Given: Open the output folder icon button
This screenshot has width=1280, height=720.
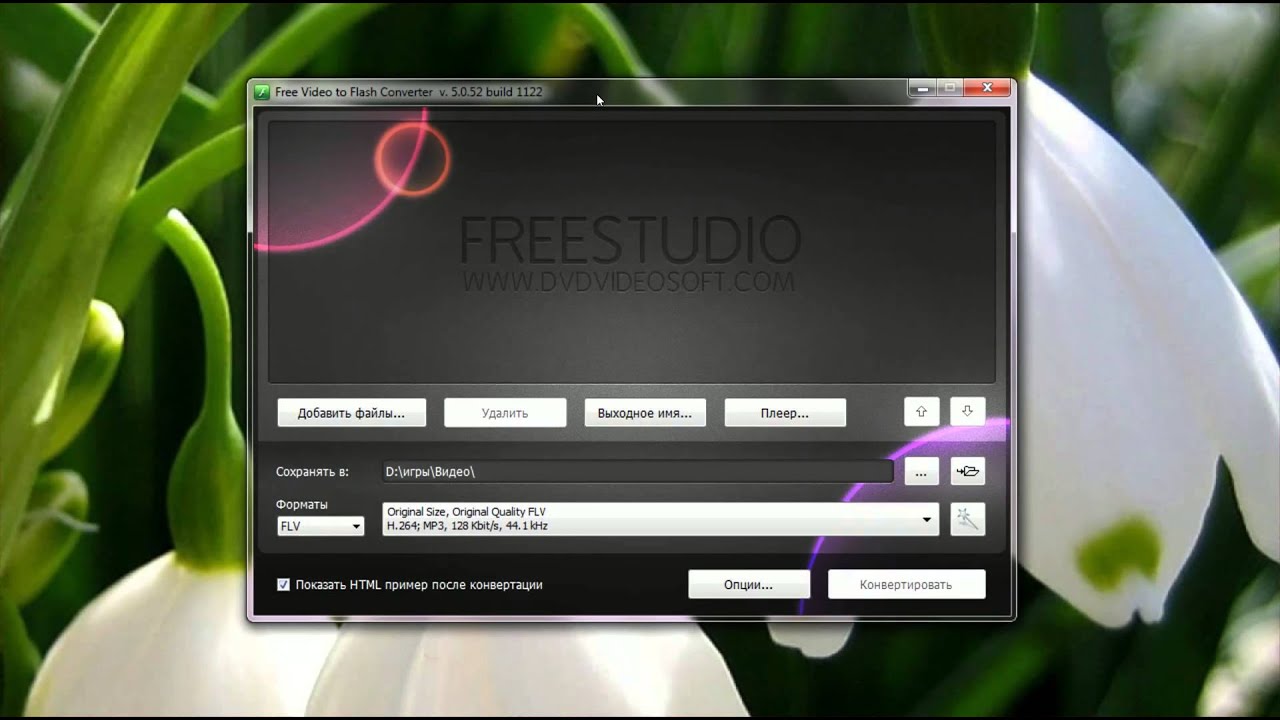Looking at the screenshot, I should [967, 471].
